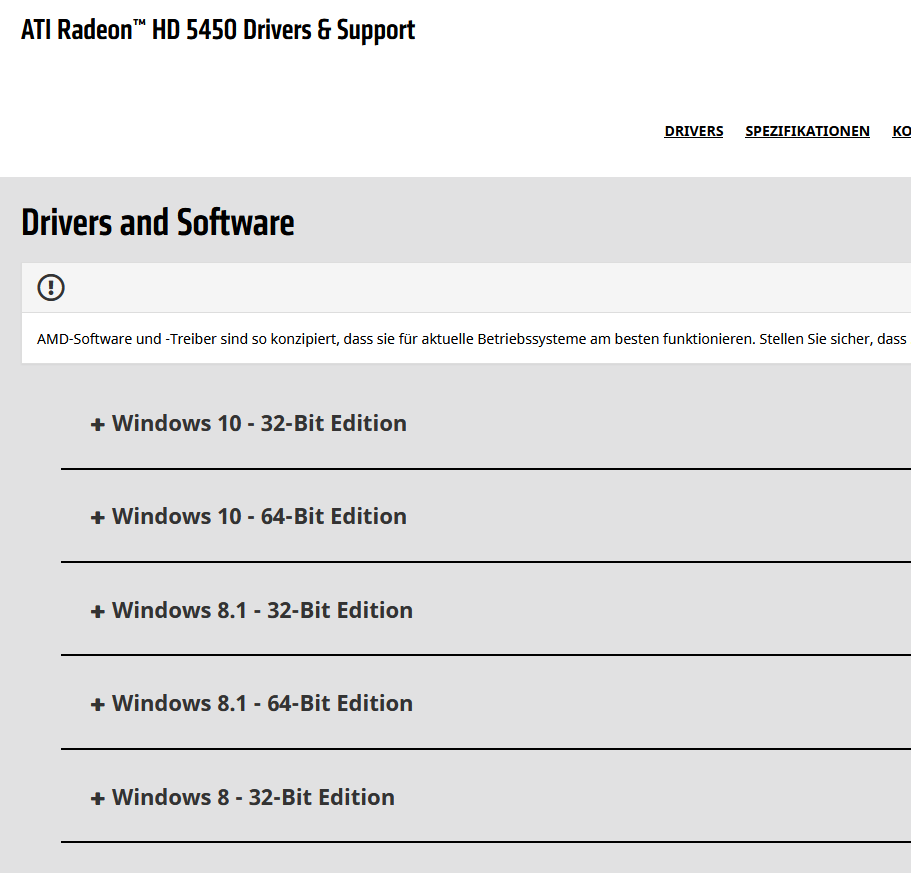Click the 'ATI Radeon HD 5450 Drivers & Support' title

pyautogui.click(x=218, y=30)
